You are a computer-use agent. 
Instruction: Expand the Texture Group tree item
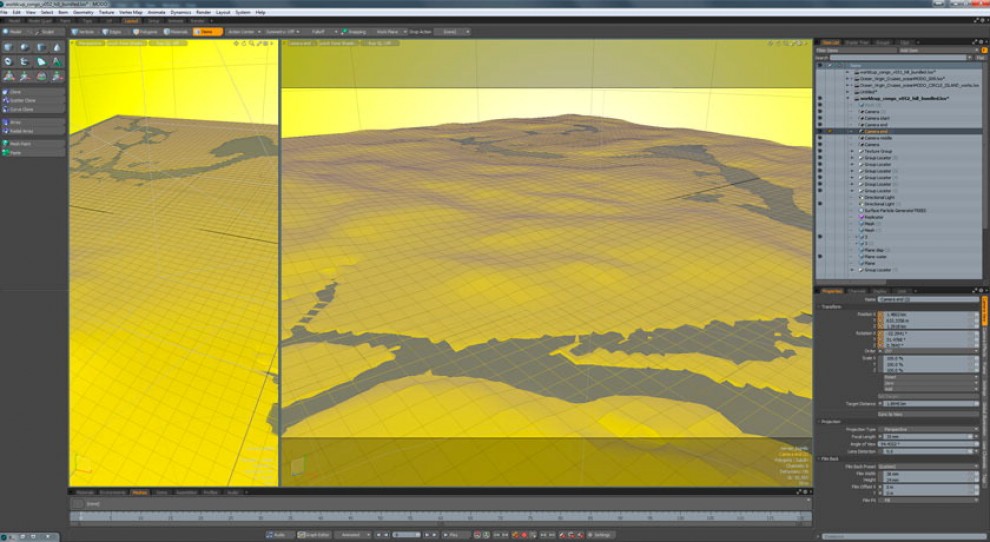[852, 151]
